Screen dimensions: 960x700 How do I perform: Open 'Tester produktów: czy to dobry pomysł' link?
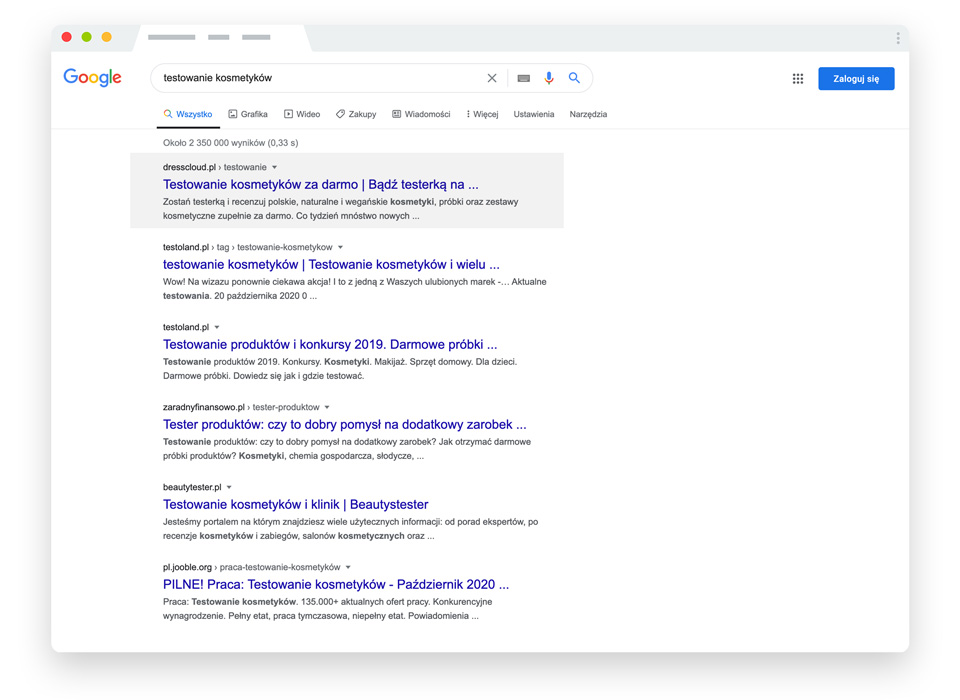click(x=345, y=424)
